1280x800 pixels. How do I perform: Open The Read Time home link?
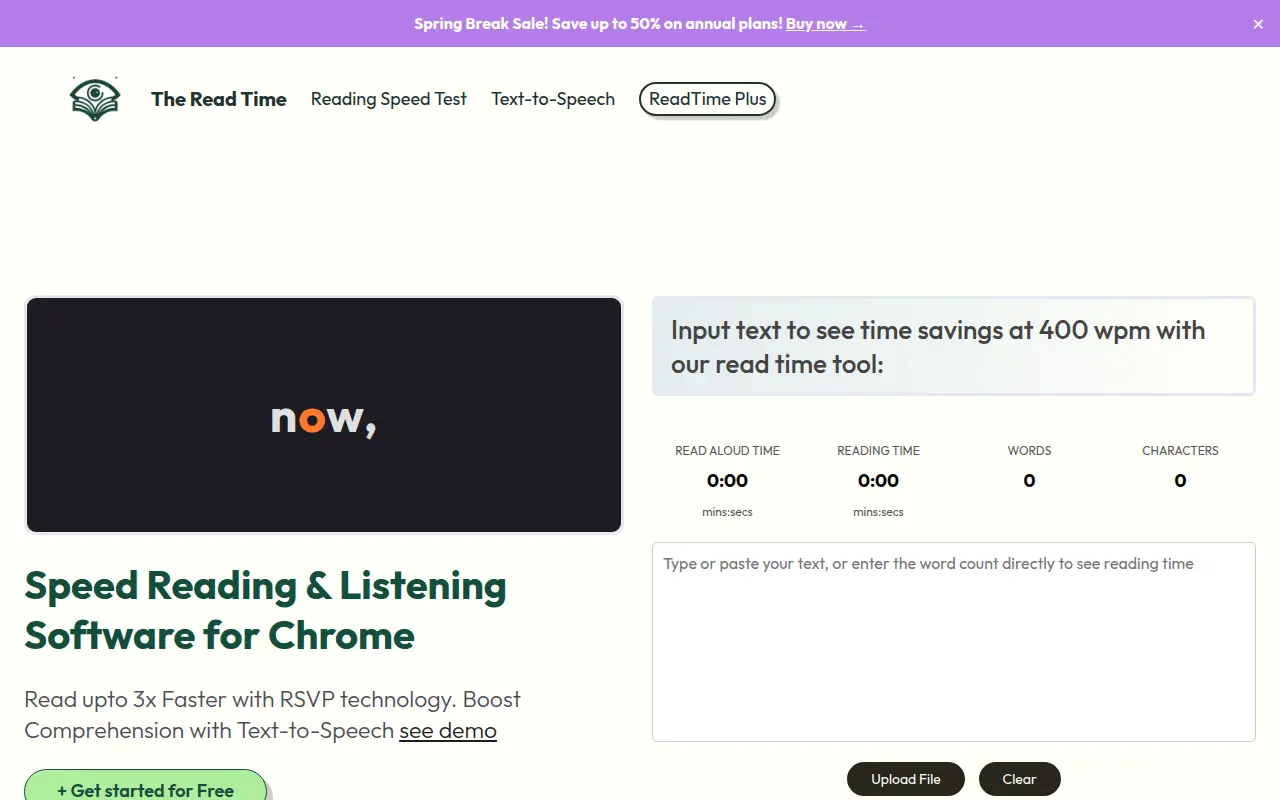(x=219, y=99)
